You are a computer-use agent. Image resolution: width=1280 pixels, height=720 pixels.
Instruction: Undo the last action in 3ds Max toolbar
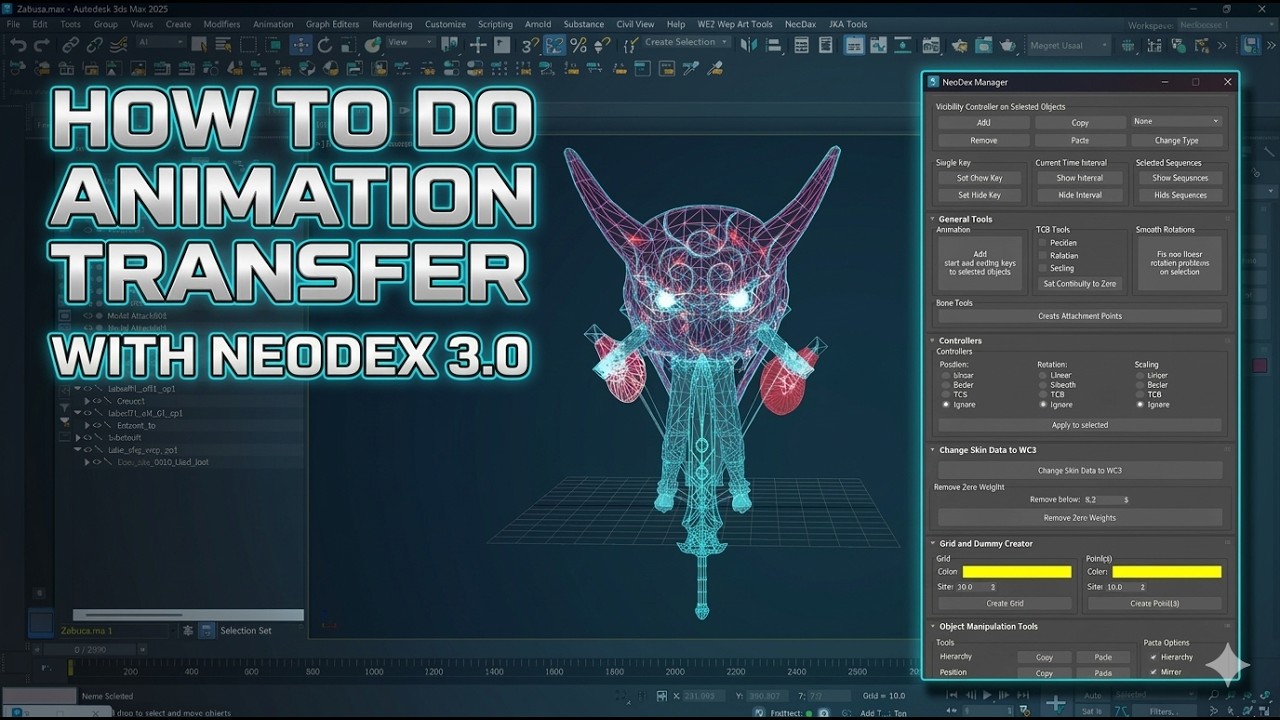(18, 45)
